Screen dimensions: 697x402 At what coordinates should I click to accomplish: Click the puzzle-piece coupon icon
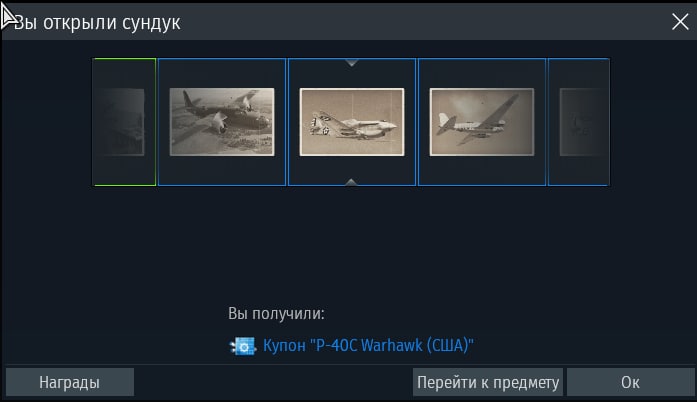243,346
